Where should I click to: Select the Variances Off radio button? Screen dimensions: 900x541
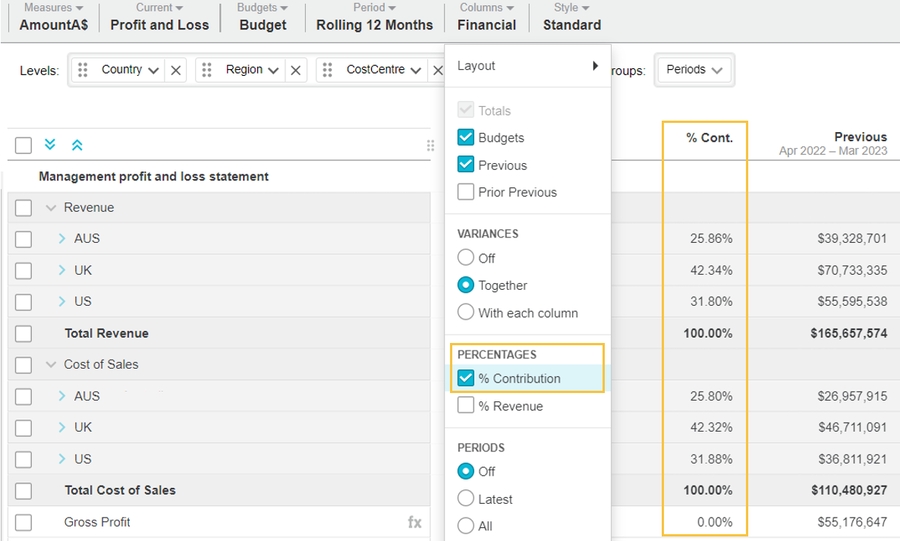pyautogui.click(x=466, y=258)
